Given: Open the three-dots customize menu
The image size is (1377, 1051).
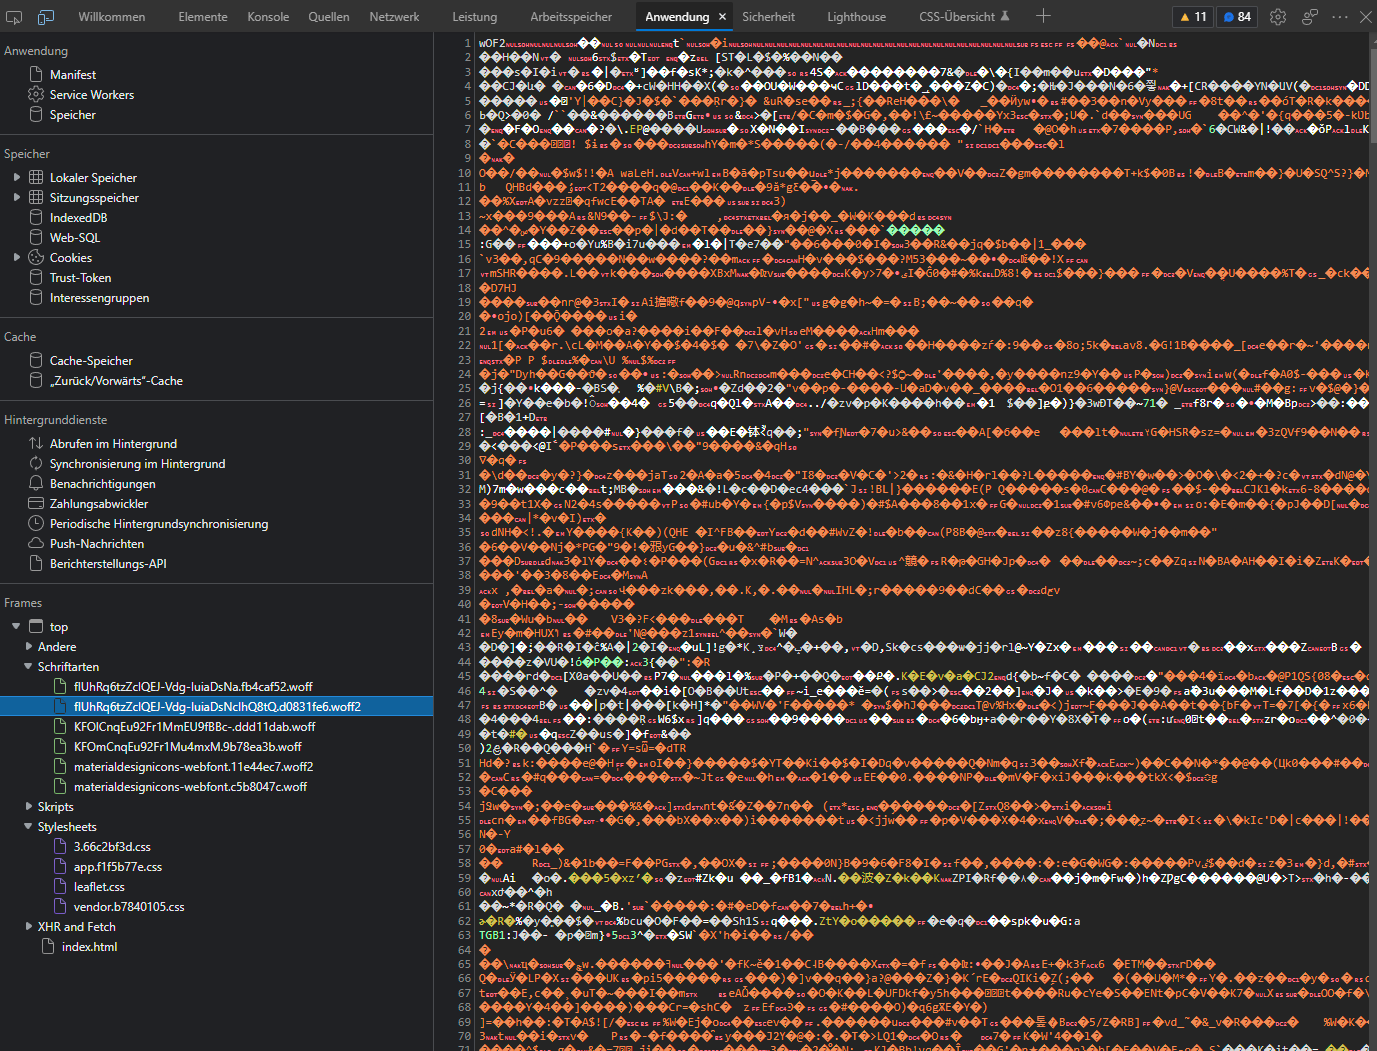Looking at the screenshot, I should (x=1340, y=17).
